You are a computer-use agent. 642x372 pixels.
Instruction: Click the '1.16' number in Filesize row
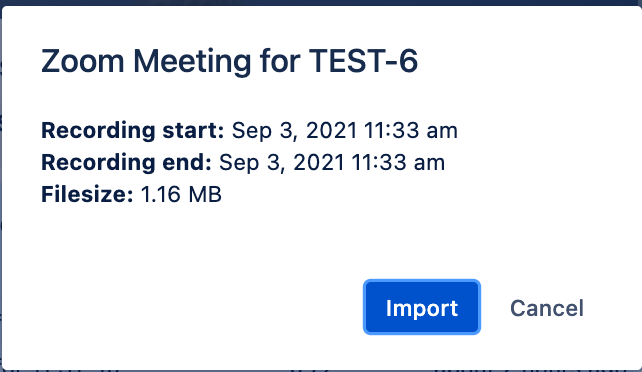click(x=161, y=194)
